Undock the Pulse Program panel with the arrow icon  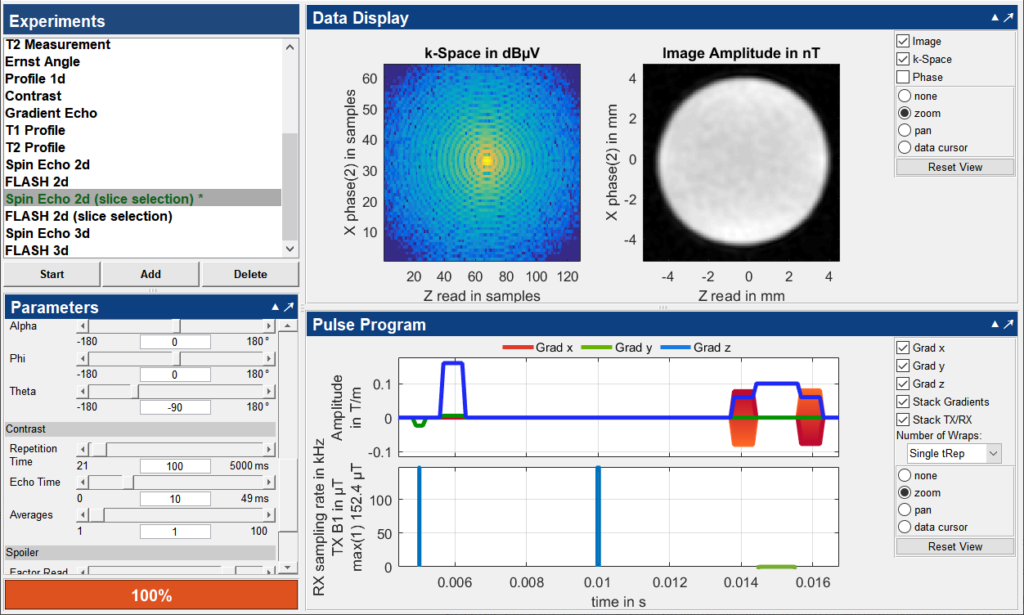(x=1009, y=325)
